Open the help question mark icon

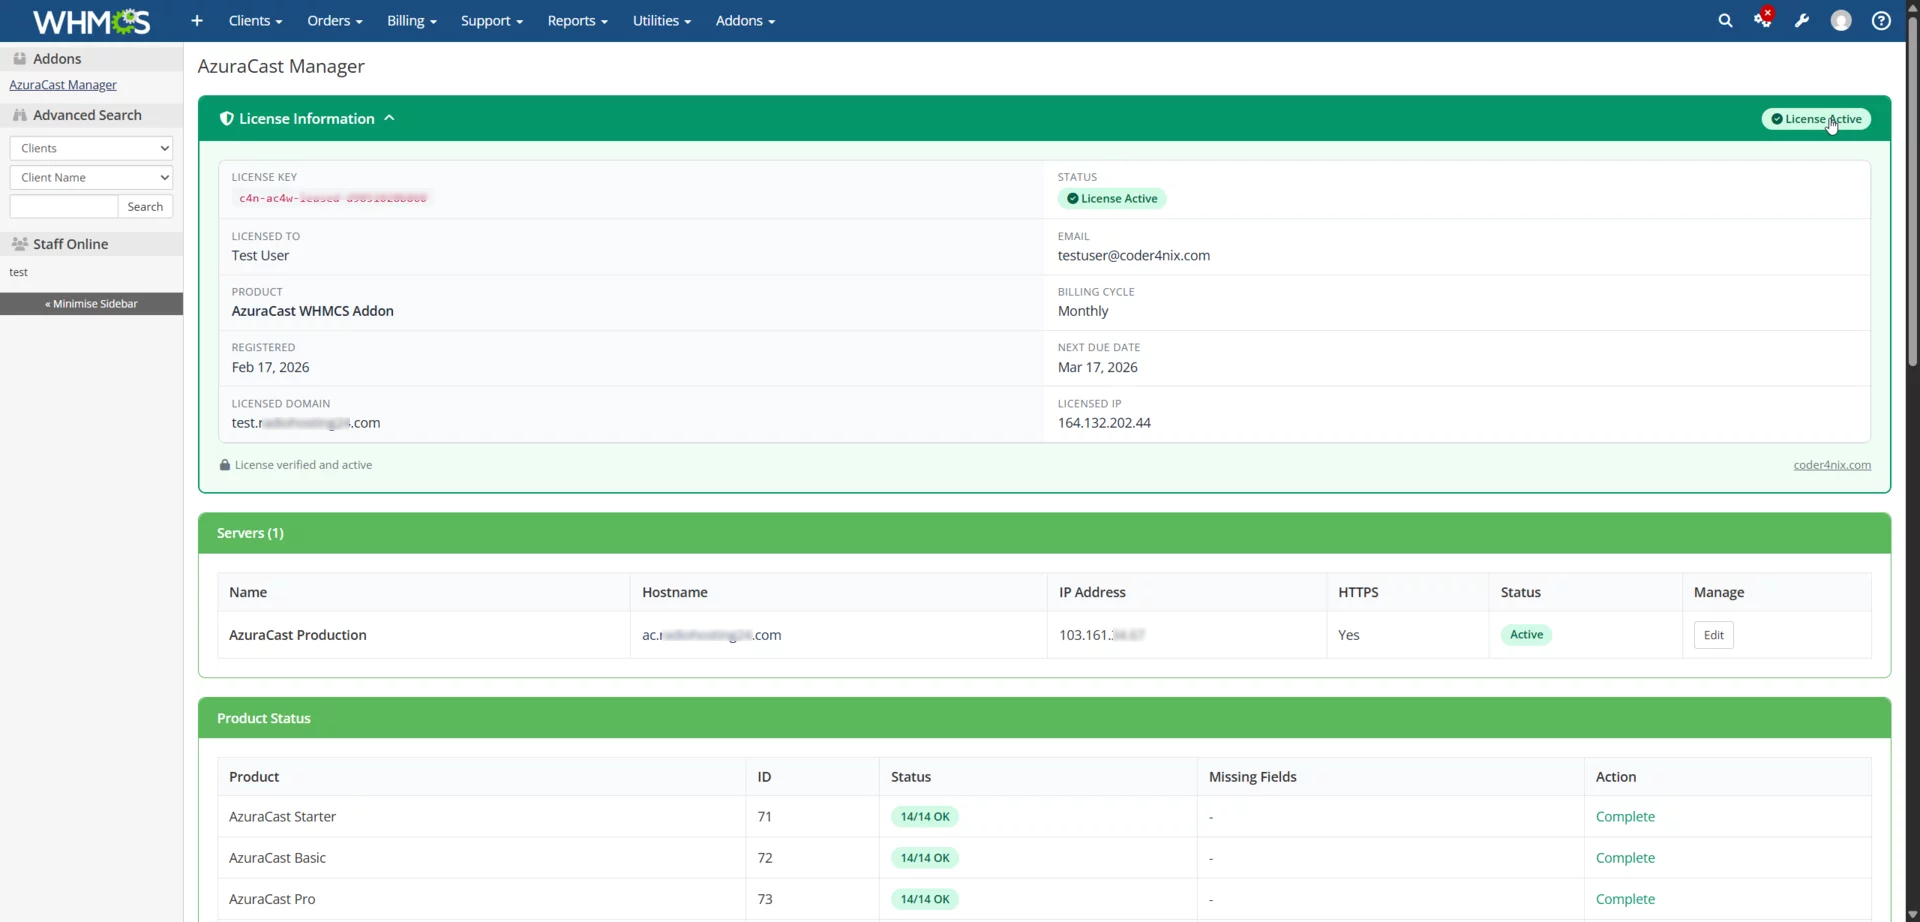1881,20
